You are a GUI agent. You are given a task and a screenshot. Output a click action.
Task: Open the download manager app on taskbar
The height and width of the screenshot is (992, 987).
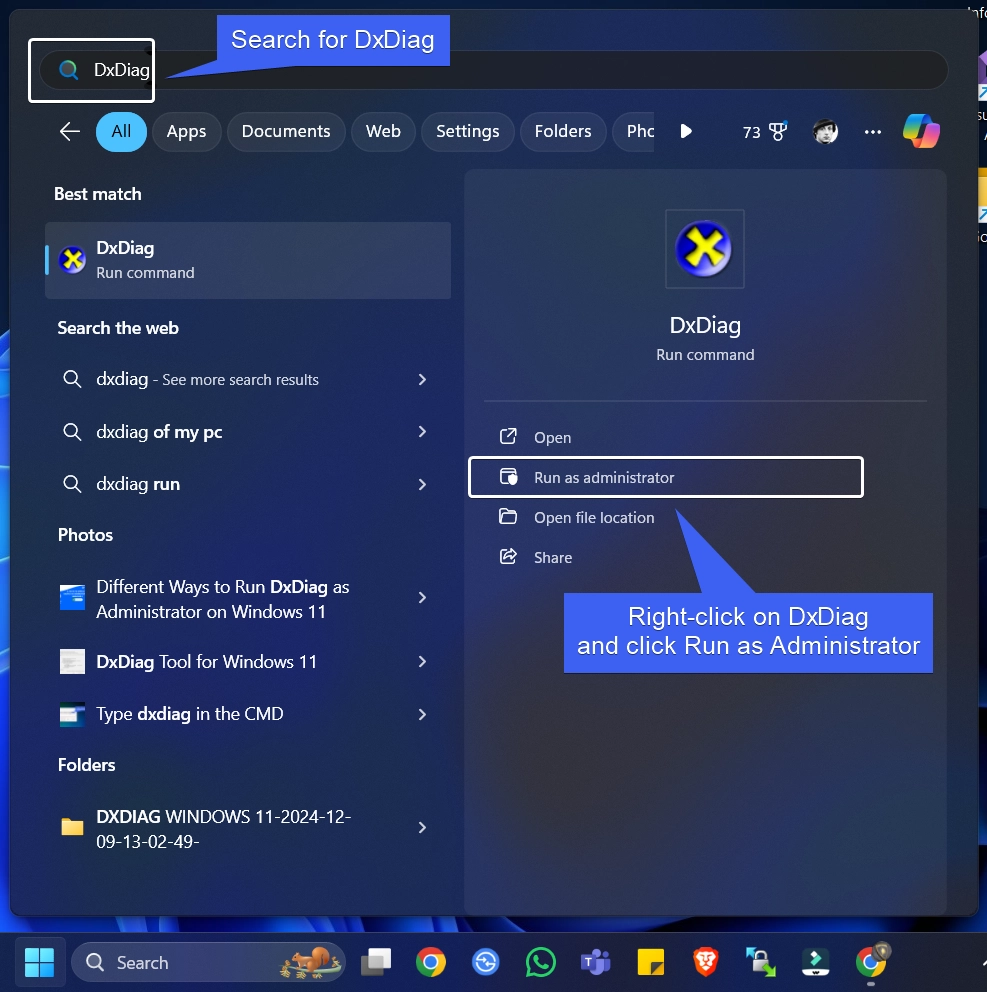tap(816, 962)
